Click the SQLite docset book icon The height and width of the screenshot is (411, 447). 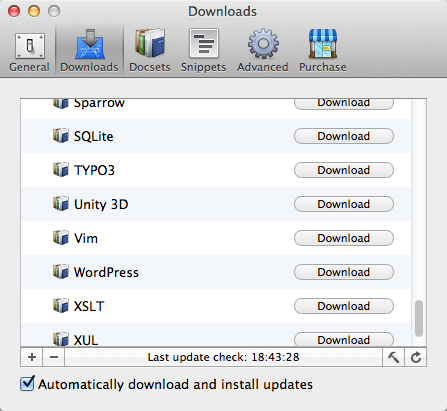61,136
